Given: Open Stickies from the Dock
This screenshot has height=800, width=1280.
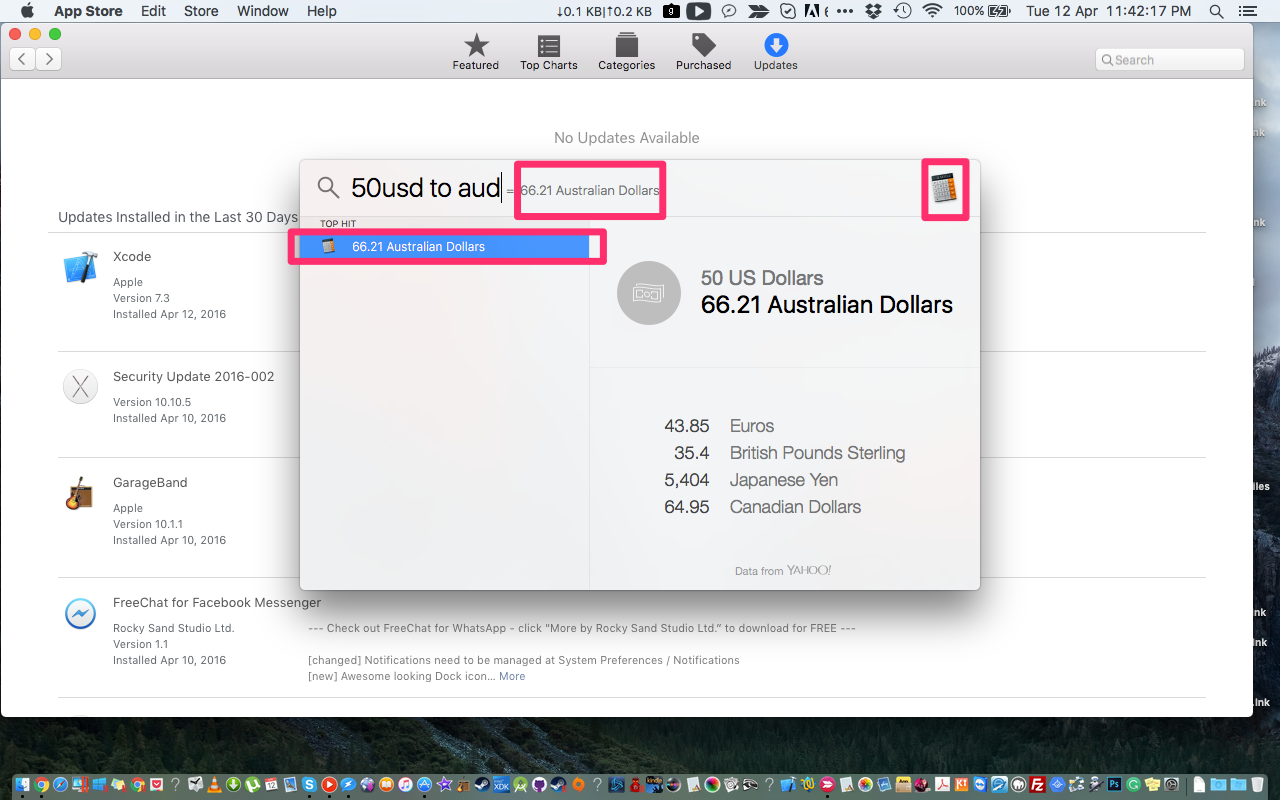Looking at the screenshot, I should (x=1152, y=785).
